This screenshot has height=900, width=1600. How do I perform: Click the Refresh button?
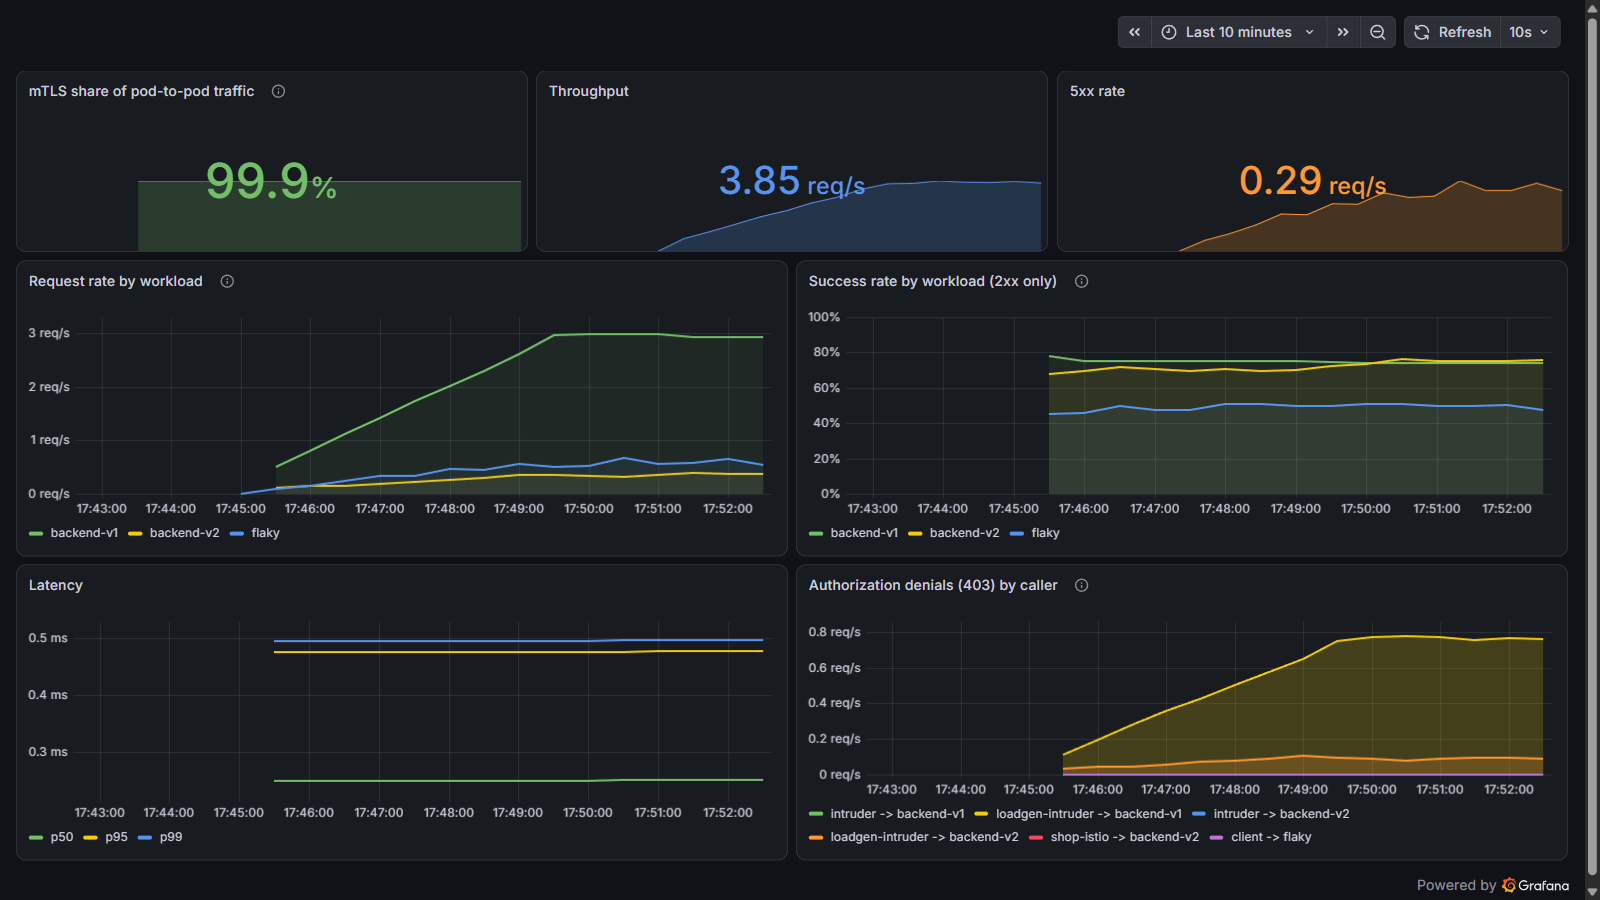tap(1453, 32)
